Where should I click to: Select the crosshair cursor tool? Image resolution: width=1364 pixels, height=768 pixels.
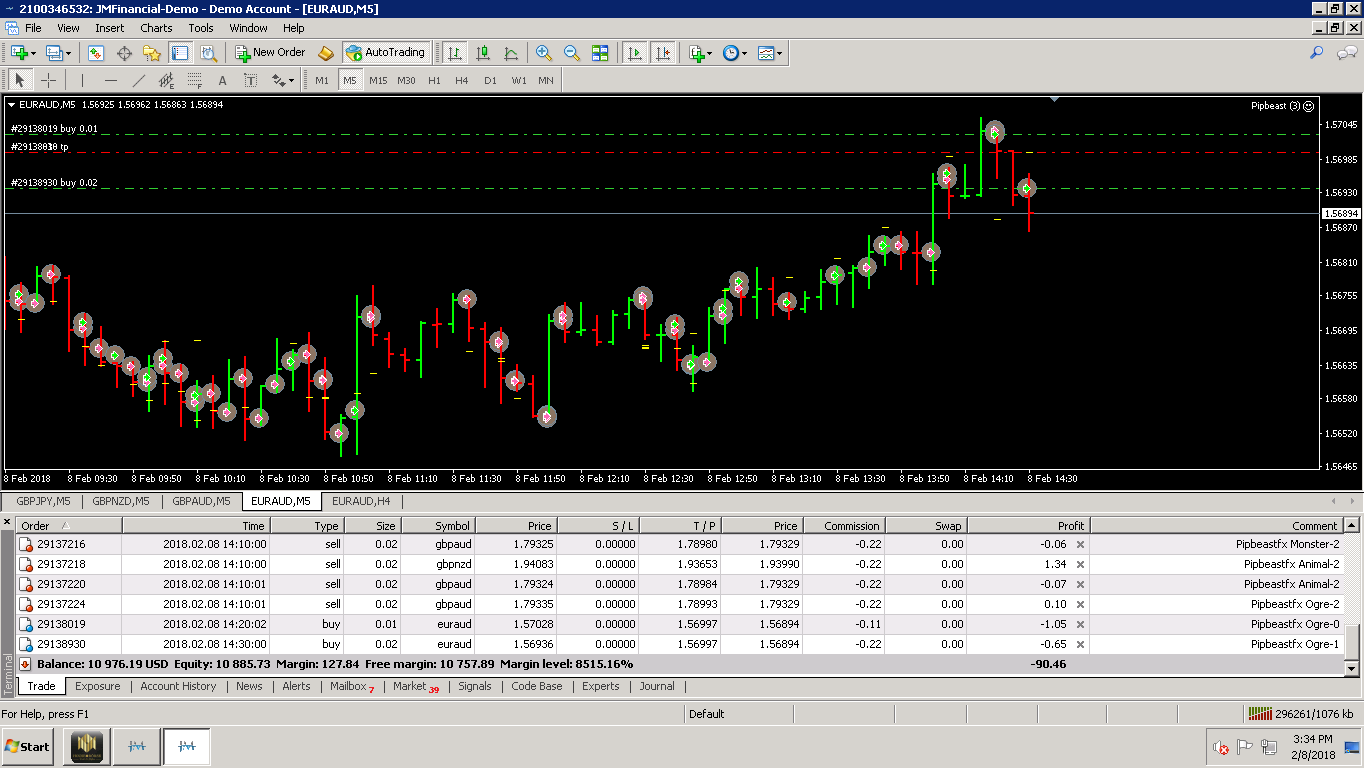[x=48, y=80]
